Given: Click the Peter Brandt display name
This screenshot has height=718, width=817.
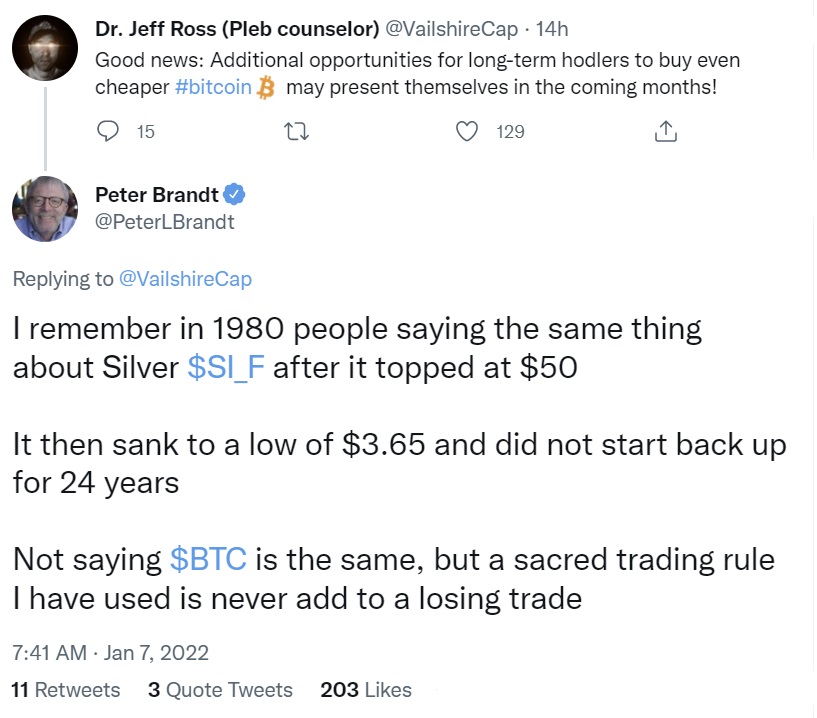Looking at the screenshot, I should click(x=157, y=195).
